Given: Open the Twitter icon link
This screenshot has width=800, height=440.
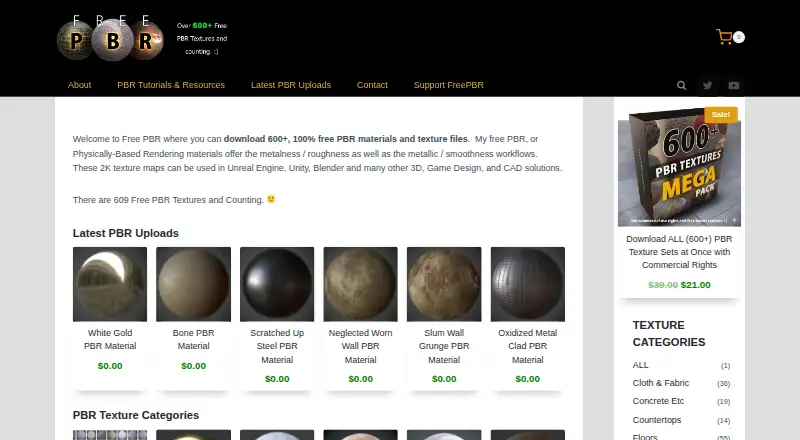Looking at the screenshot, I should [707, 86].
